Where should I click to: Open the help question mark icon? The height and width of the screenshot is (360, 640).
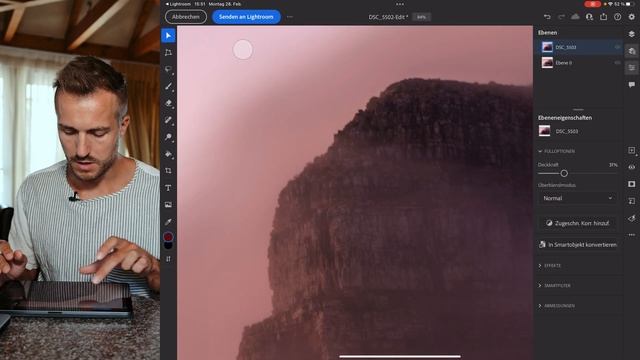(x=618, y=17)
